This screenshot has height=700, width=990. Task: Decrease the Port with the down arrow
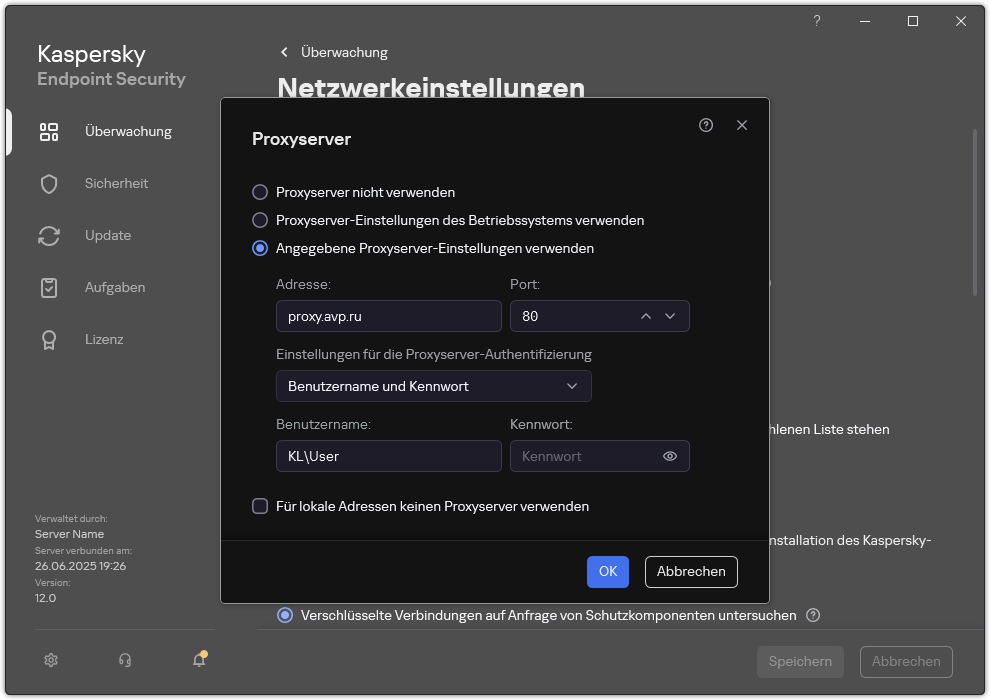tap(672, 316)
